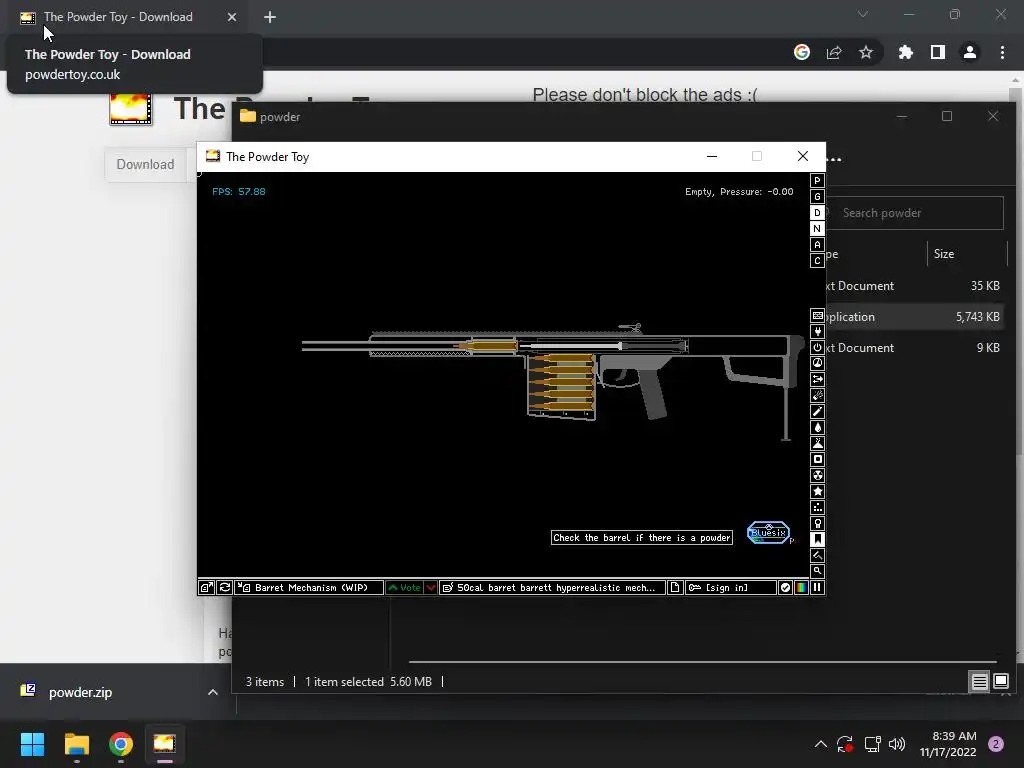Open the volume control in system tray
1024x768 pixels.
click(897, 744)
